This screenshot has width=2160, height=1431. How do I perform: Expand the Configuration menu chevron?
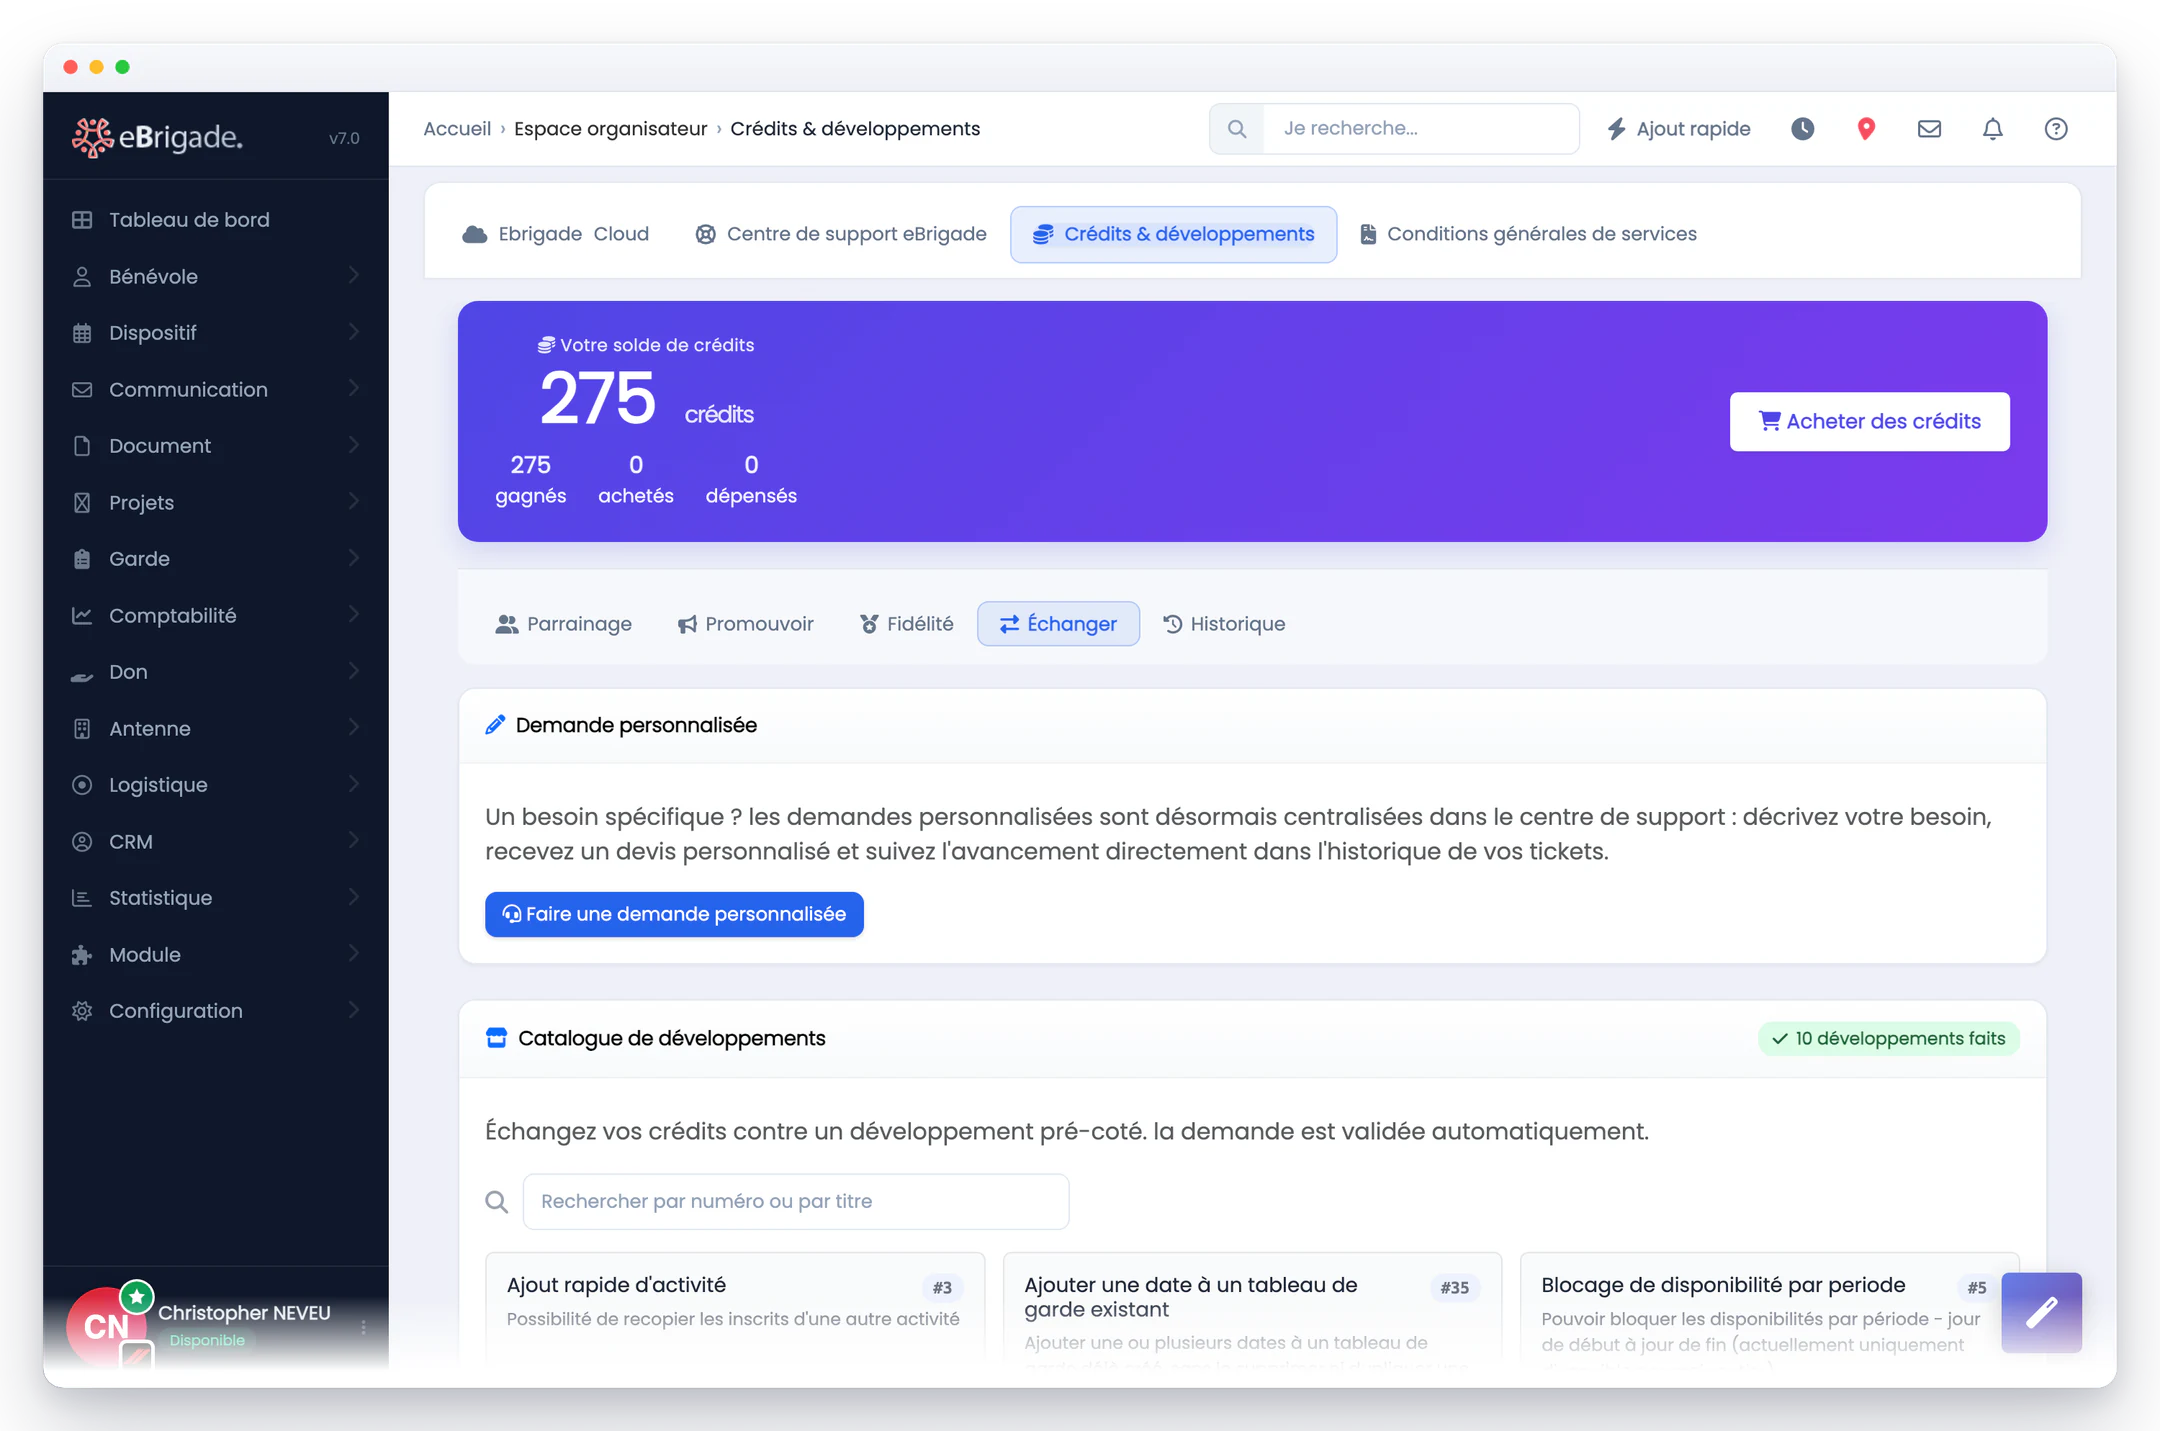[354, 1010]
